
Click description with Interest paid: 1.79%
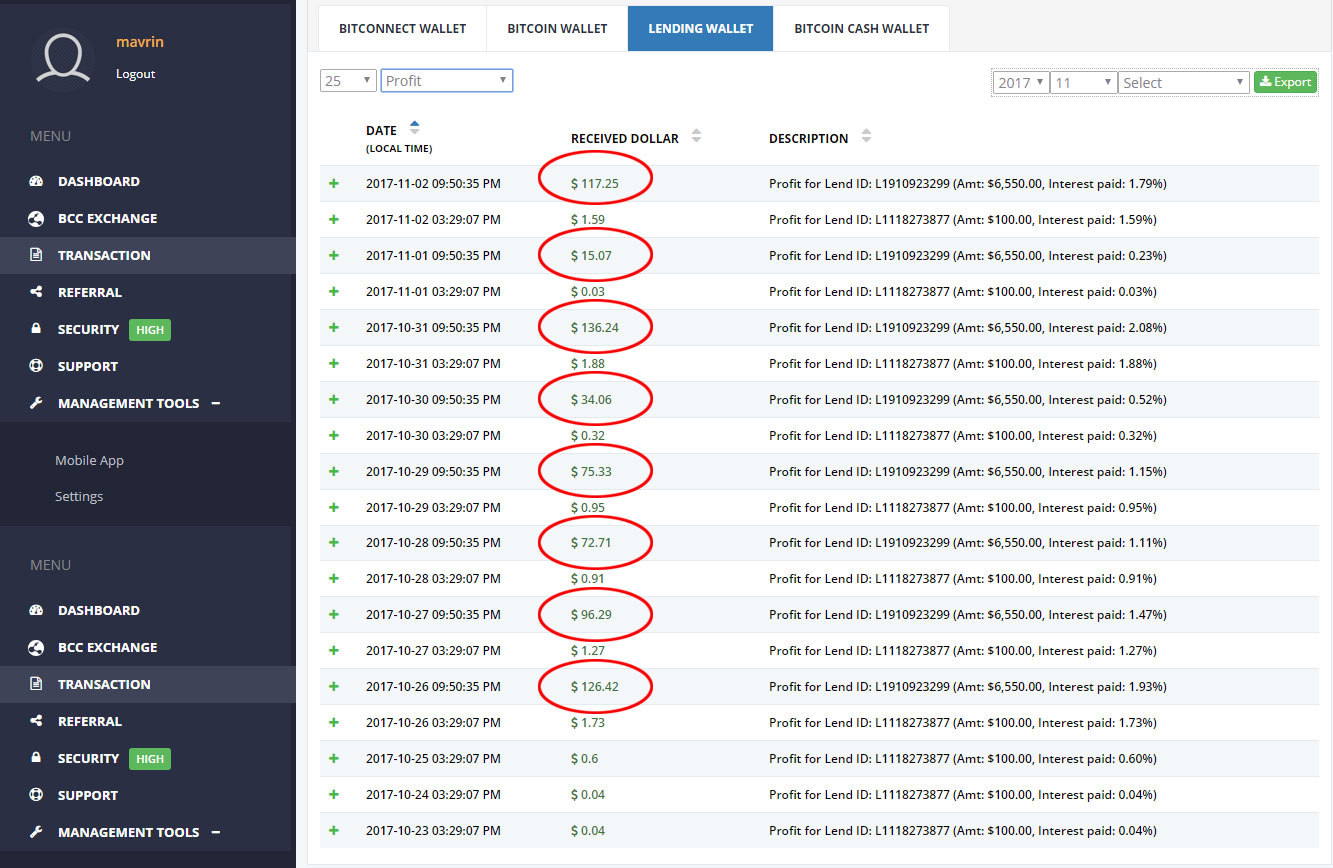point(967,184)
